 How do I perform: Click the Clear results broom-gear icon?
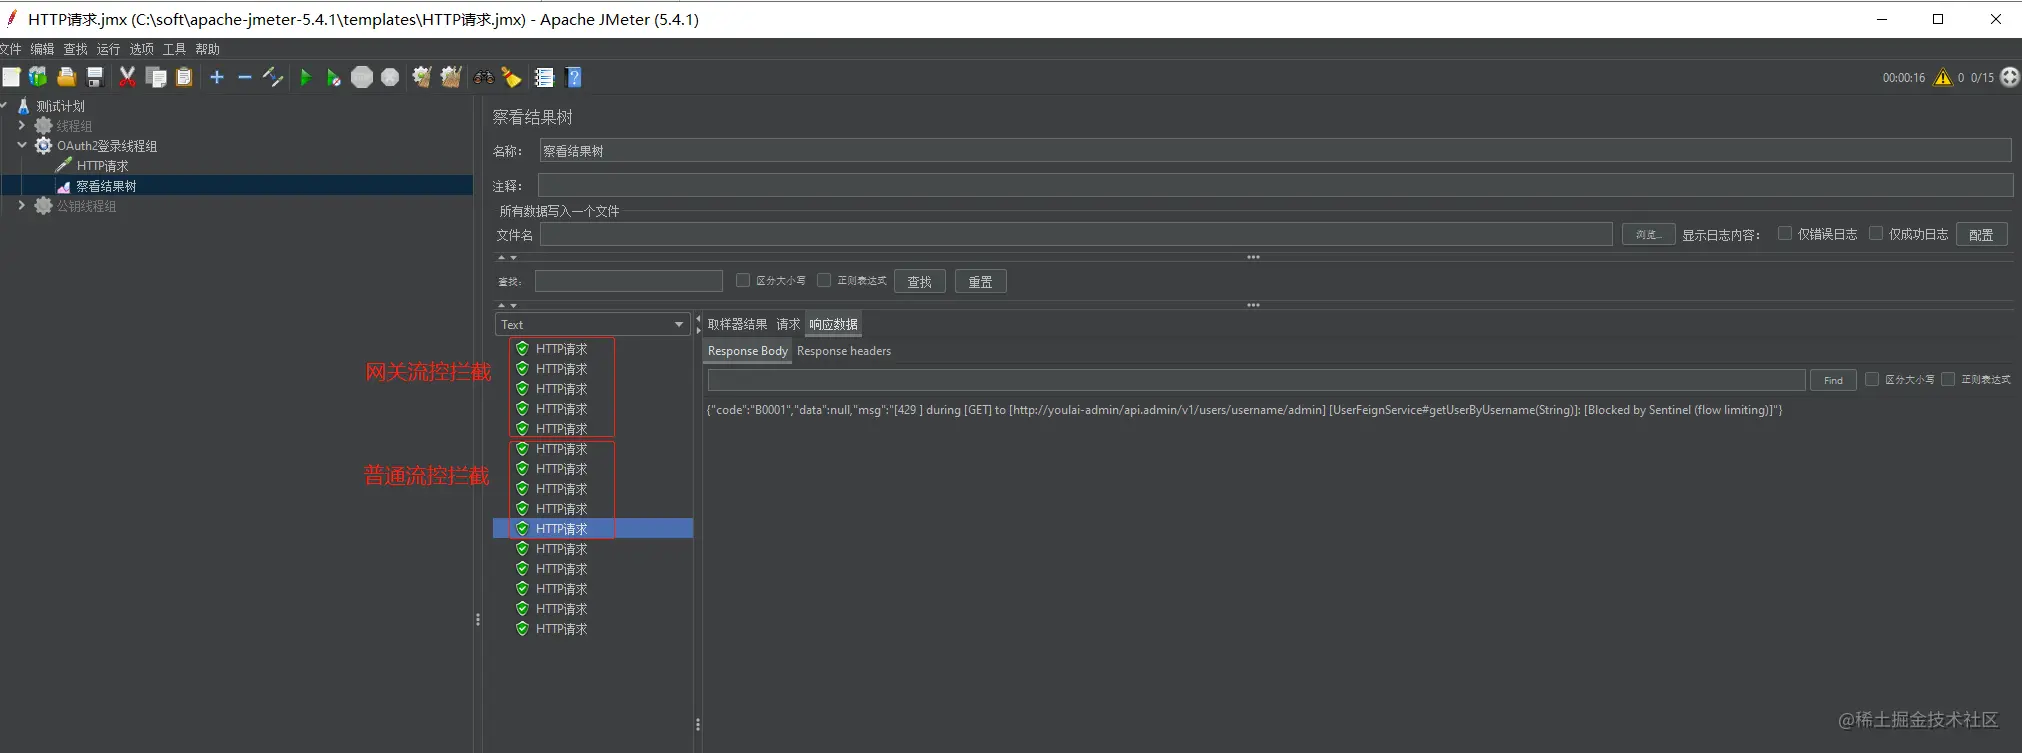[422, 77]
